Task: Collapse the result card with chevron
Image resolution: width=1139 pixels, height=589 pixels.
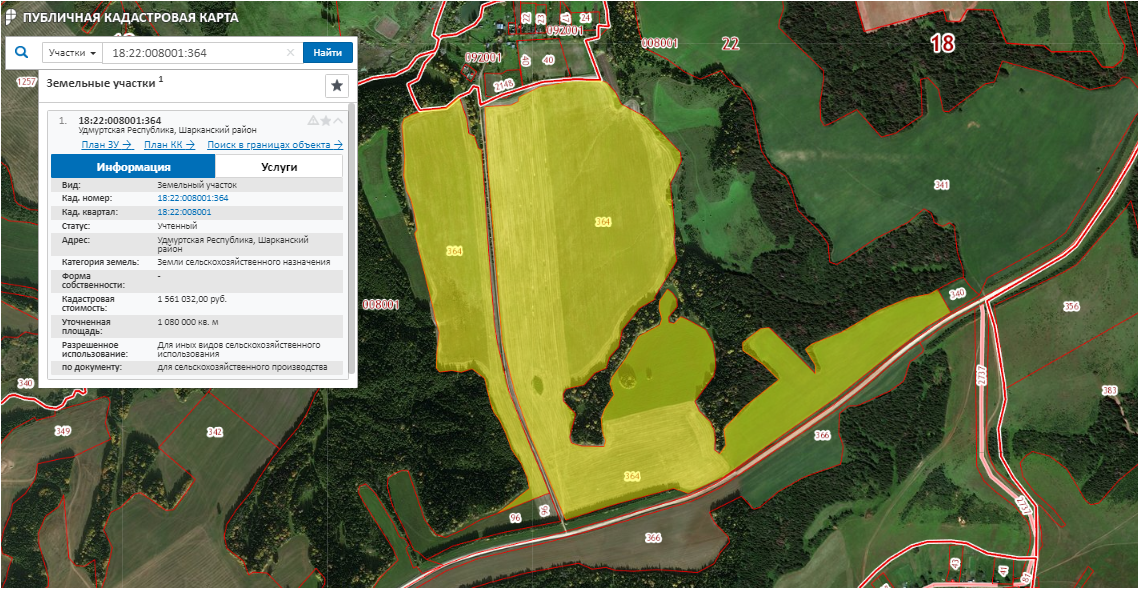Action: 338,121
